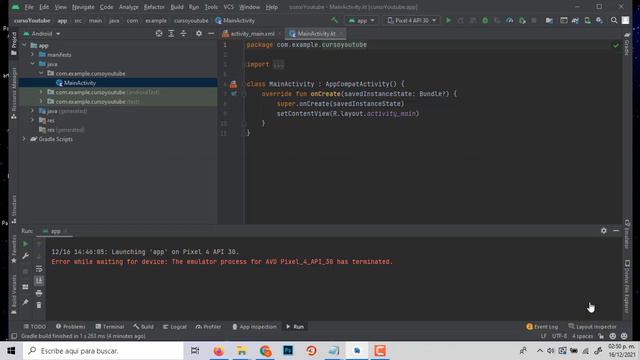Open Task View on the taskbar

[195, 351]
